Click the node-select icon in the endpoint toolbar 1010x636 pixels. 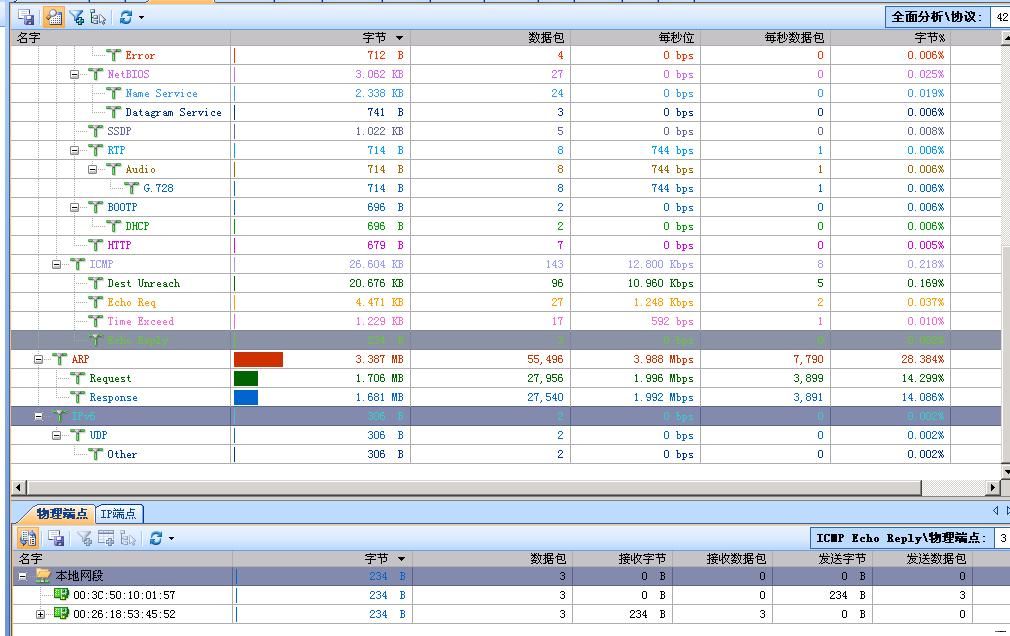click(x=129, y=538)
